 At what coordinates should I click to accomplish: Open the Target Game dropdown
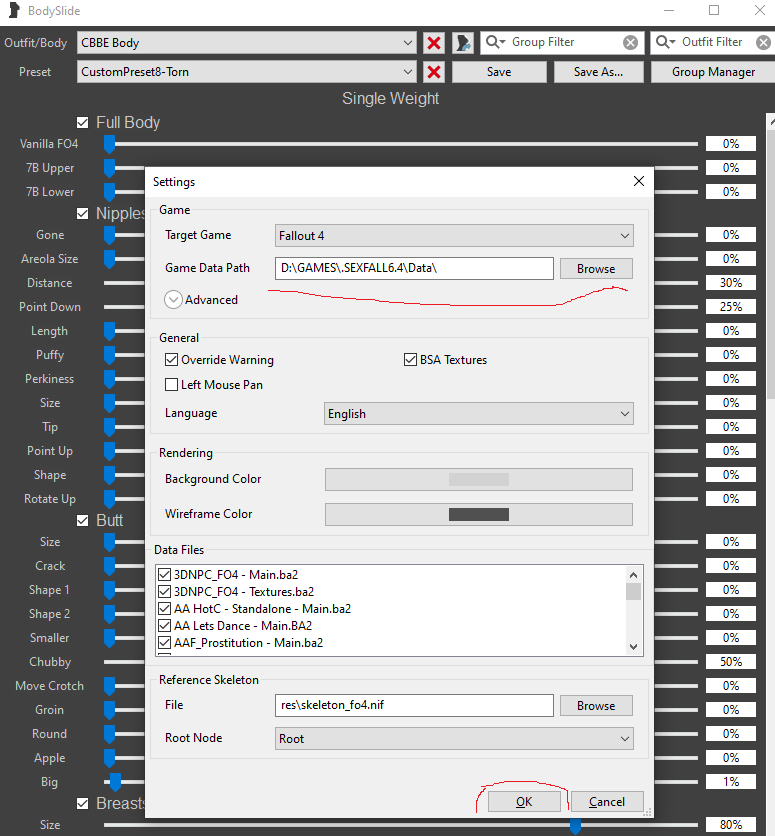pyautogui.click(x=454, y=236)
